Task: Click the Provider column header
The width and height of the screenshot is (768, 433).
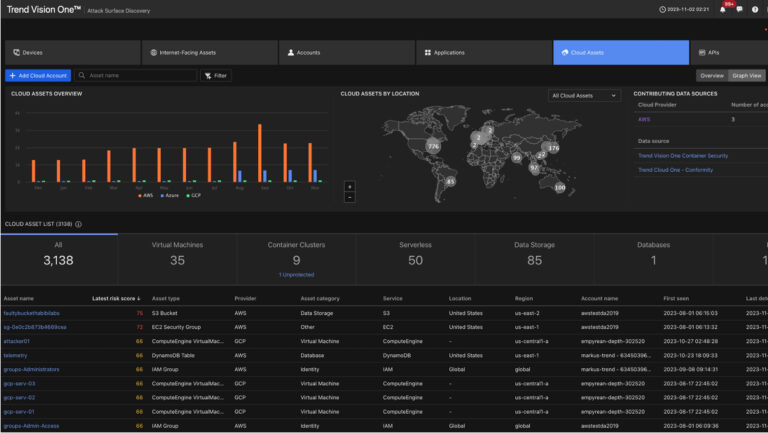Action: pyautogui.click(x=245, y=298)
